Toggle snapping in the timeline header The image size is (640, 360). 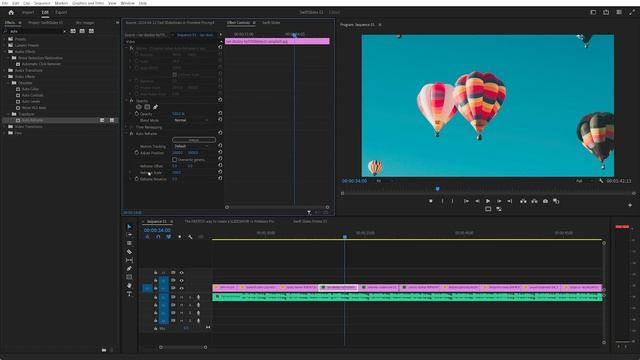point(158,237)
